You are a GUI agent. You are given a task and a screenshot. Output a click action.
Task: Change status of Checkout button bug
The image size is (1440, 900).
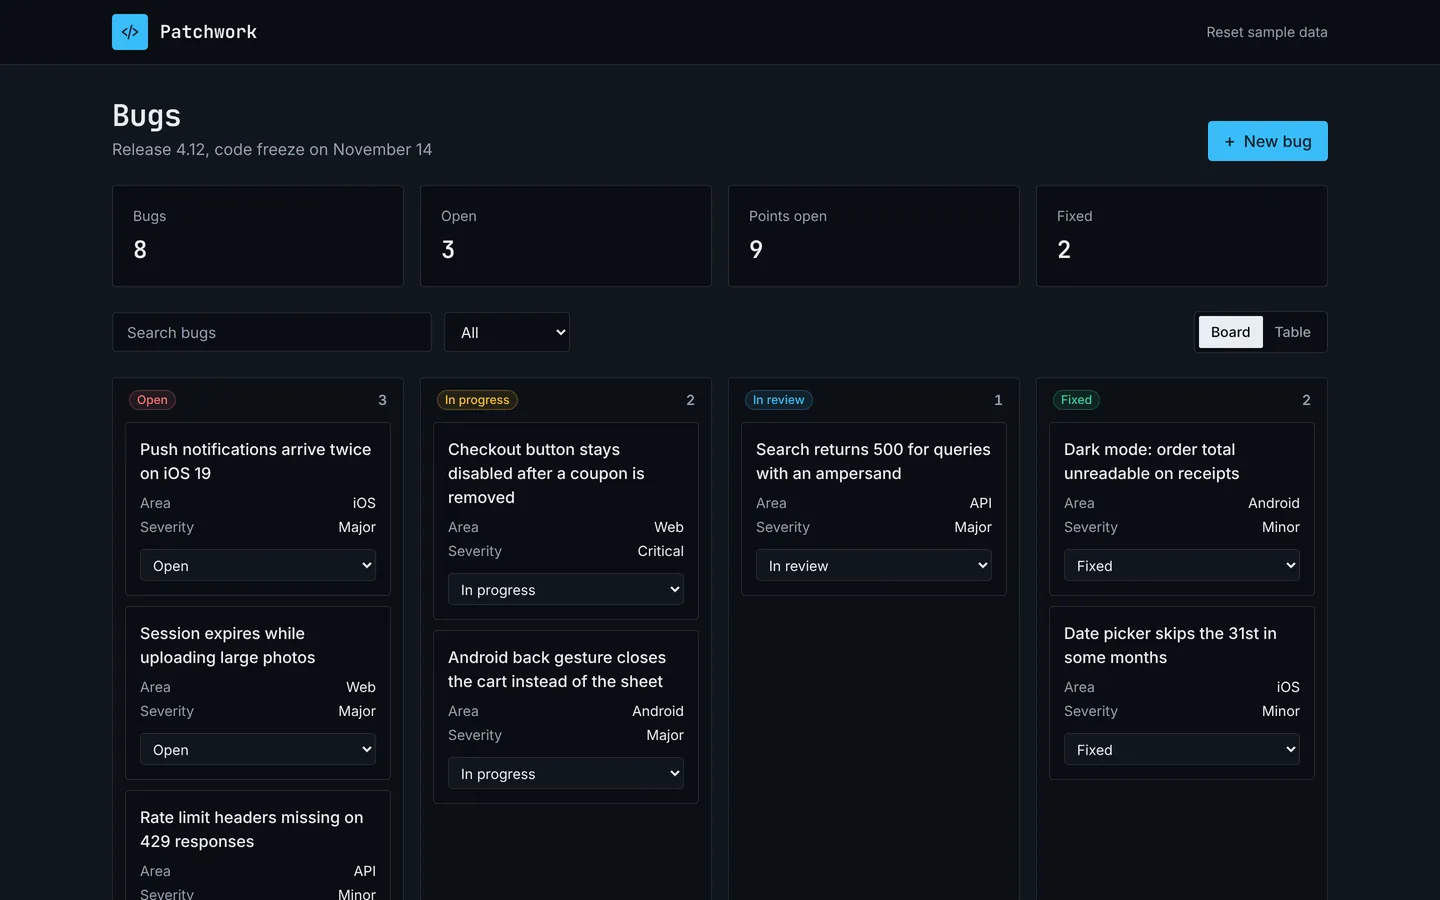point(566,590)
